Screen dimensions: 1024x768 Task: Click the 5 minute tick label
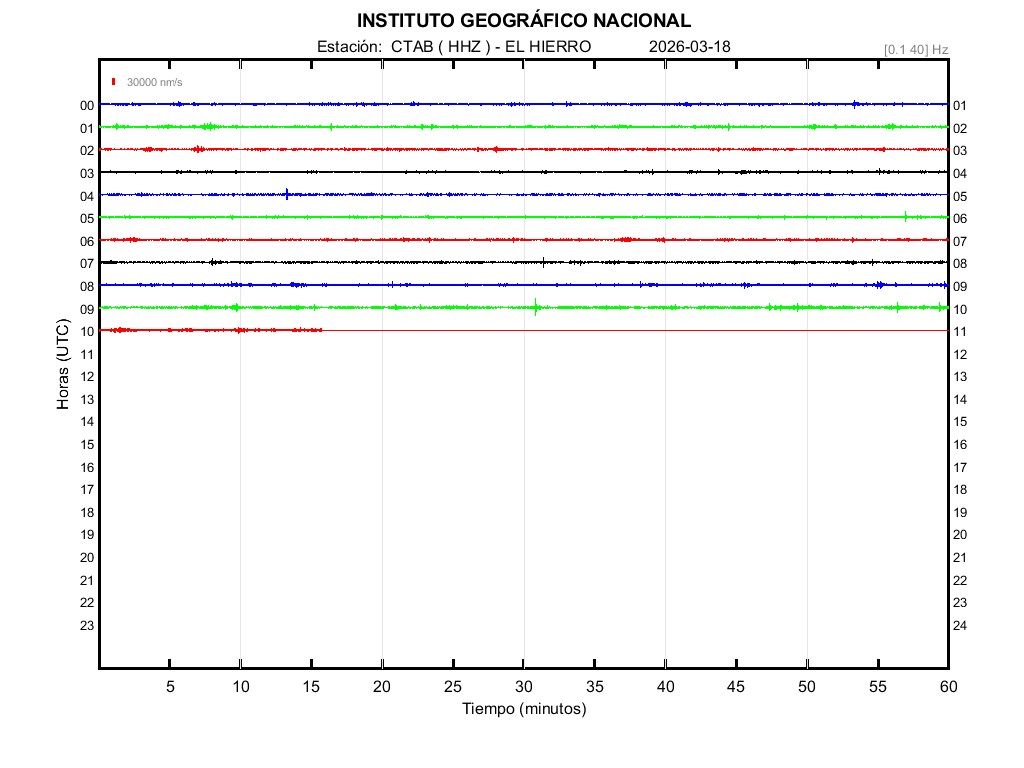pos(170,687)
